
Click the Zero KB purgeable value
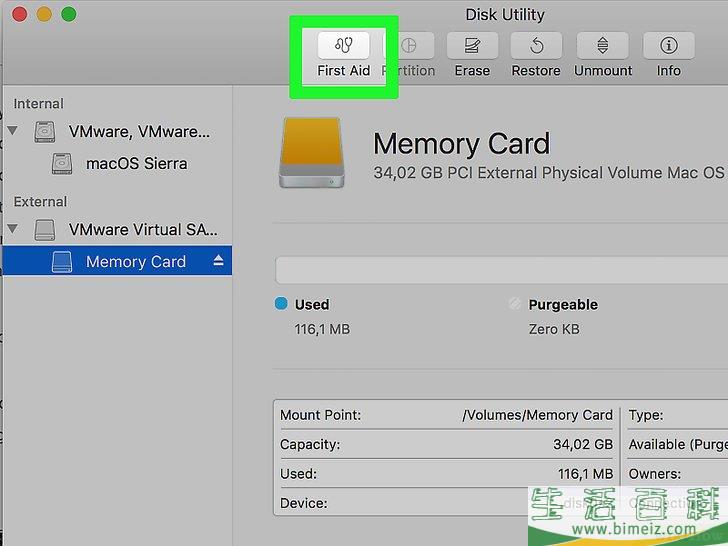pyautogui.click(x=554, y=329)
